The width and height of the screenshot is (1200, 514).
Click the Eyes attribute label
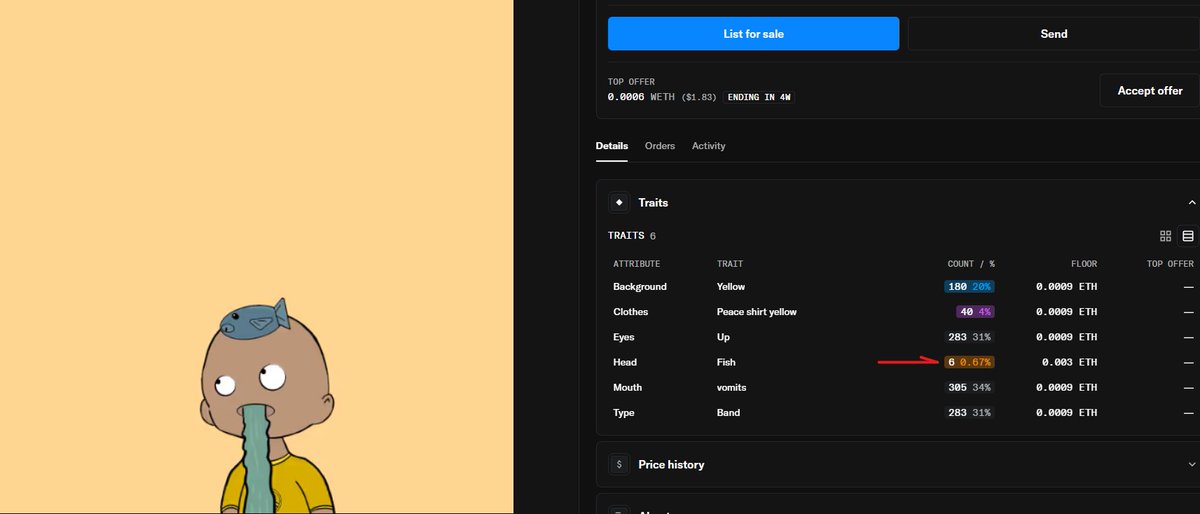624,337
